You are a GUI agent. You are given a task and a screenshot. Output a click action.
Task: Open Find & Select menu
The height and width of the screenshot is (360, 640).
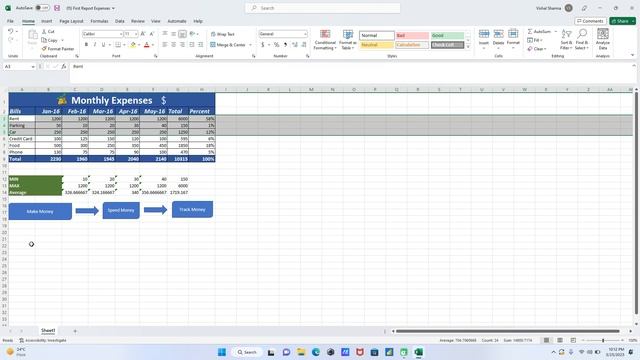[582, 40]
